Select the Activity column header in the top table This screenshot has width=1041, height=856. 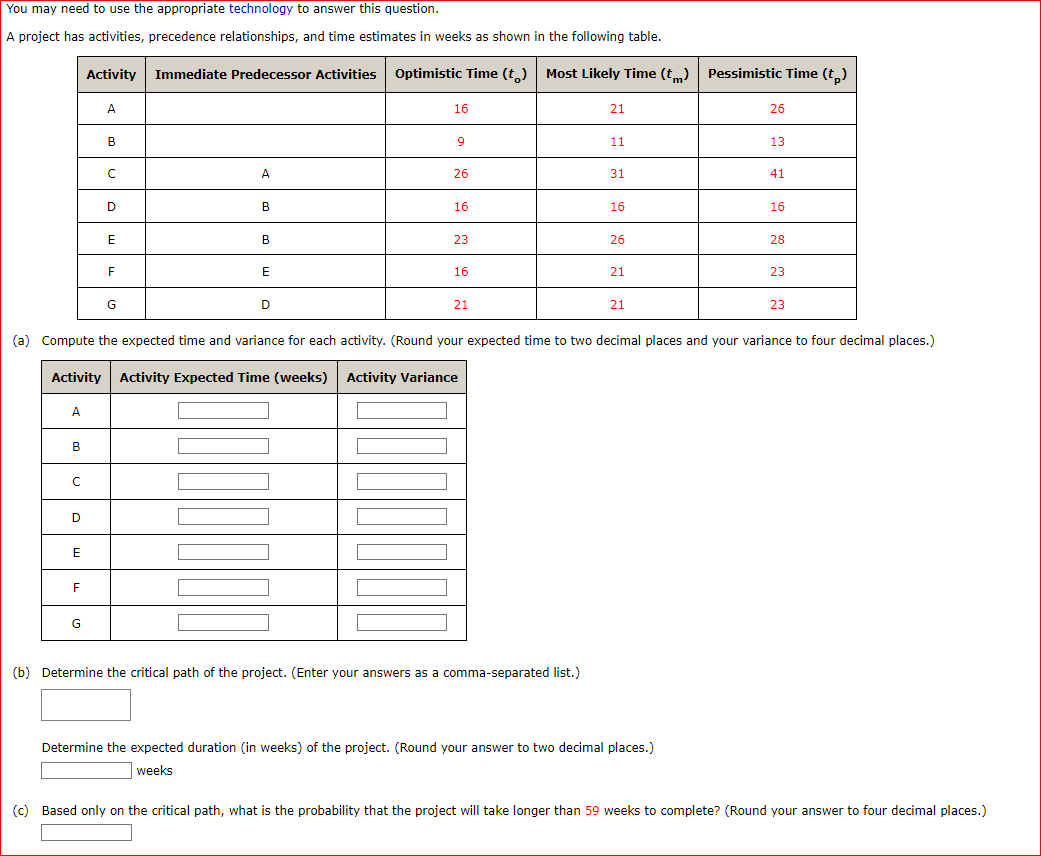pyautogui.click(x=111, y=73)
